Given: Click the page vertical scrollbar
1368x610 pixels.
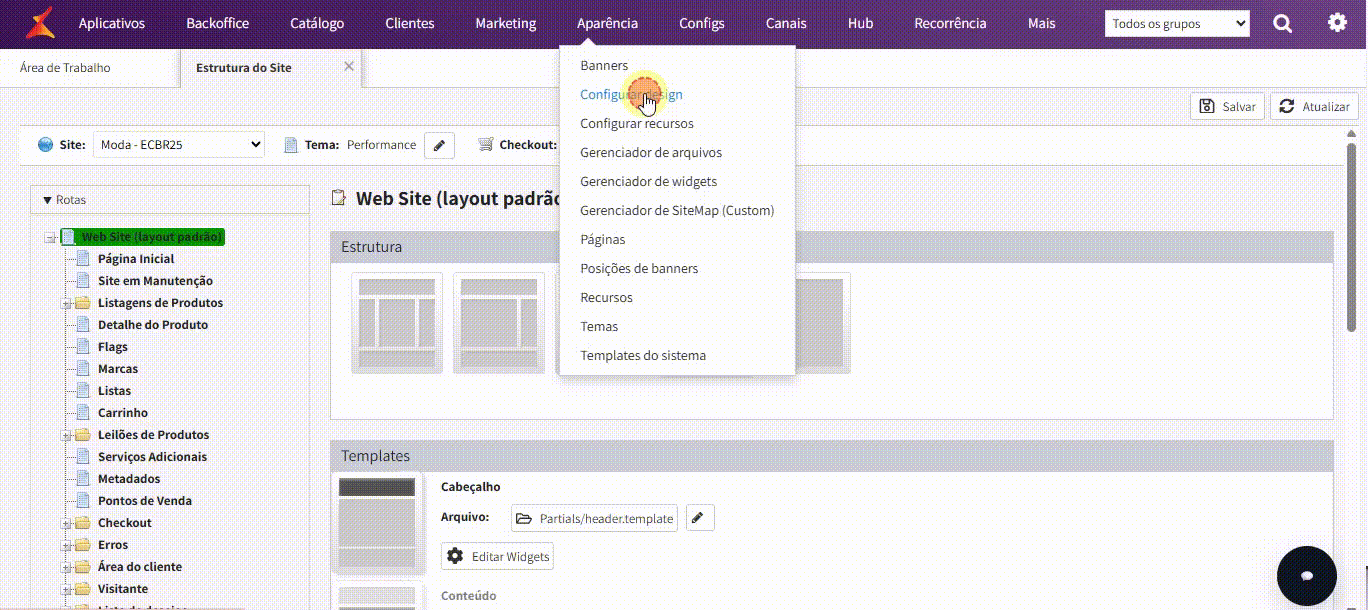Looking at the screenshot, I should coord(1351,237).
